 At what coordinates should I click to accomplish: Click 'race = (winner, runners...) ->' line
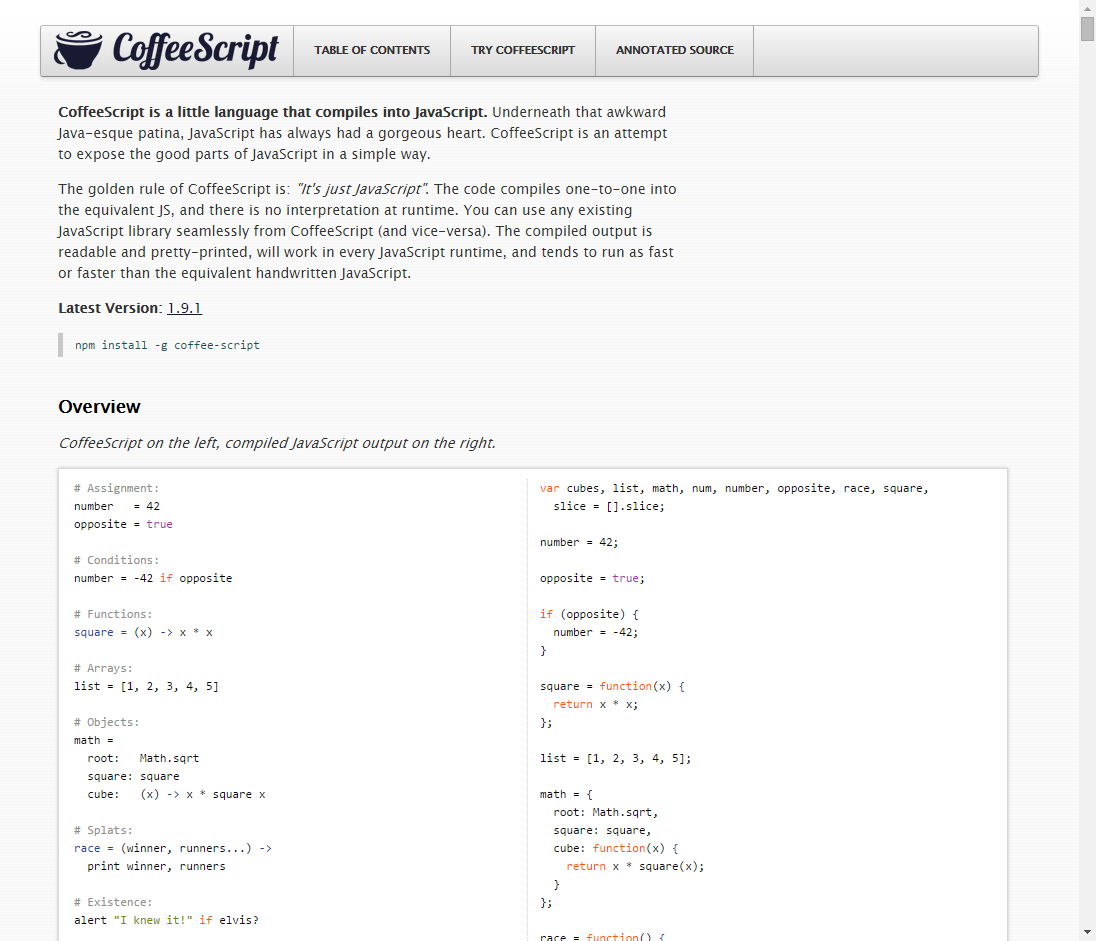point(173,848)
